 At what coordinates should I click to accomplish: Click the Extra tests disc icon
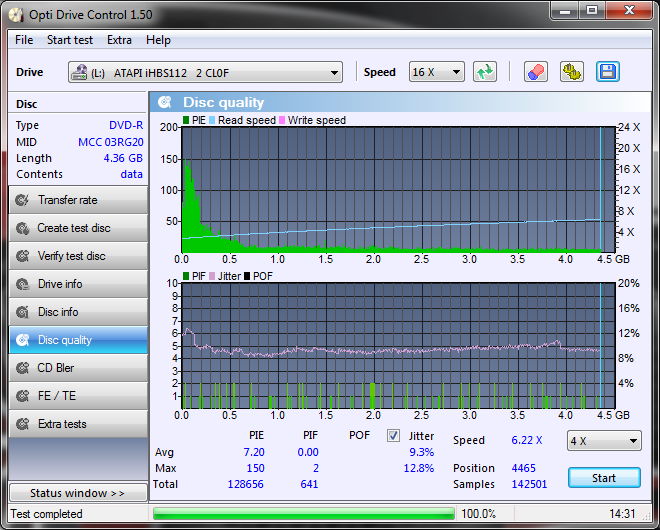coord(22,424)
